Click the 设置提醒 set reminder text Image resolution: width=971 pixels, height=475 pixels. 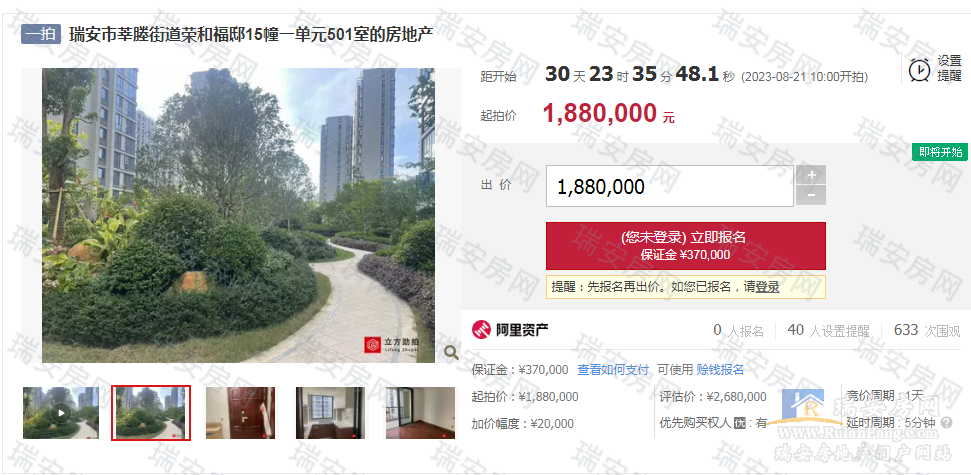[x=949, y=69]
